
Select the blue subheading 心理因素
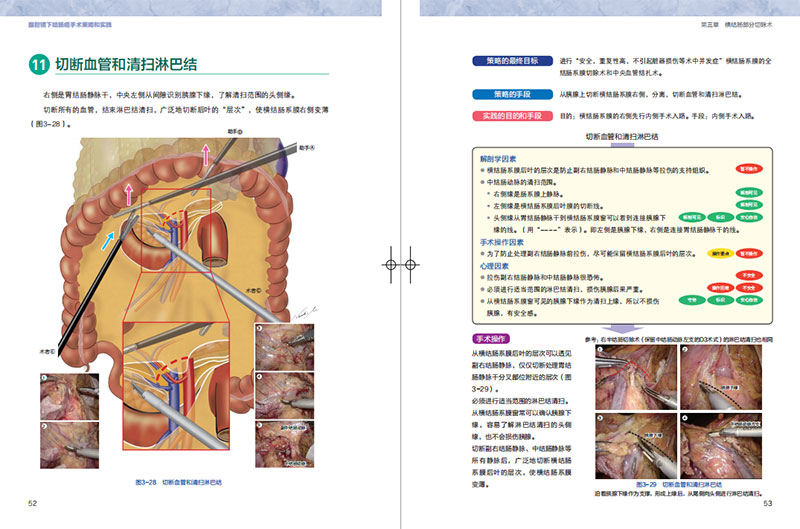(494, 266)
